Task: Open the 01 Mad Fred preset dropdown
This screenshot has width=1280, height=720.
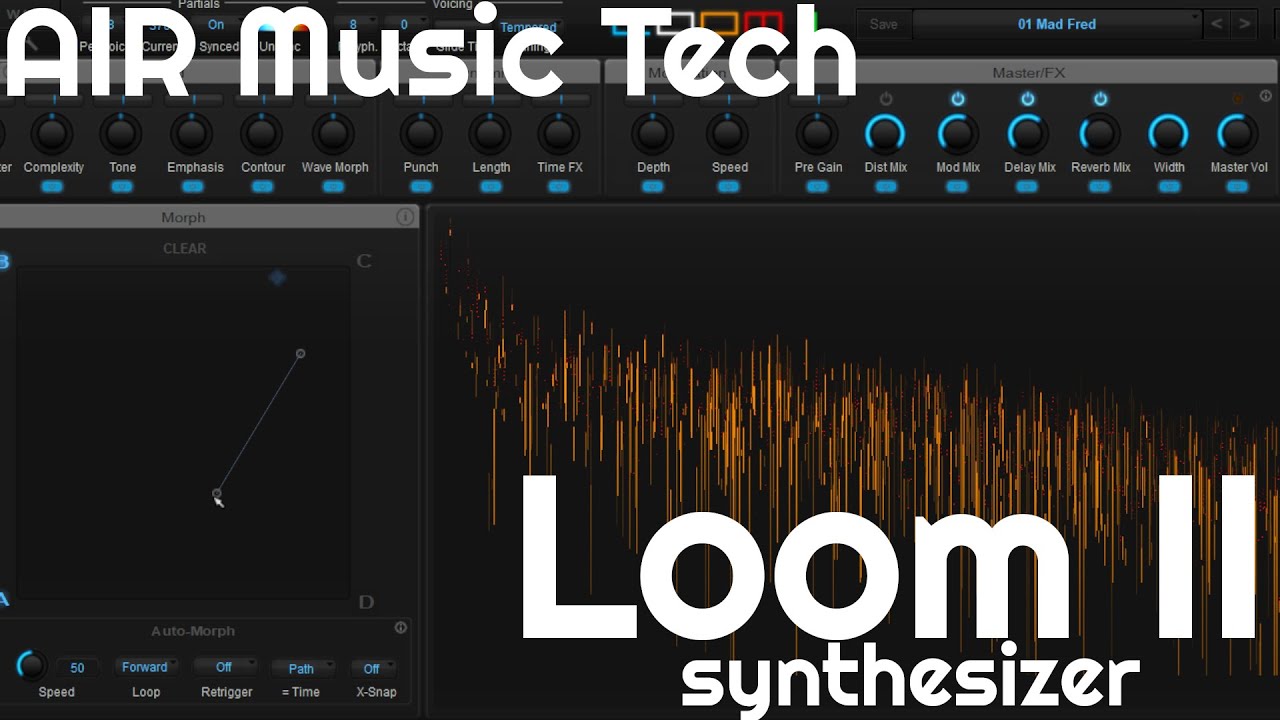Action: point(1057,24)
